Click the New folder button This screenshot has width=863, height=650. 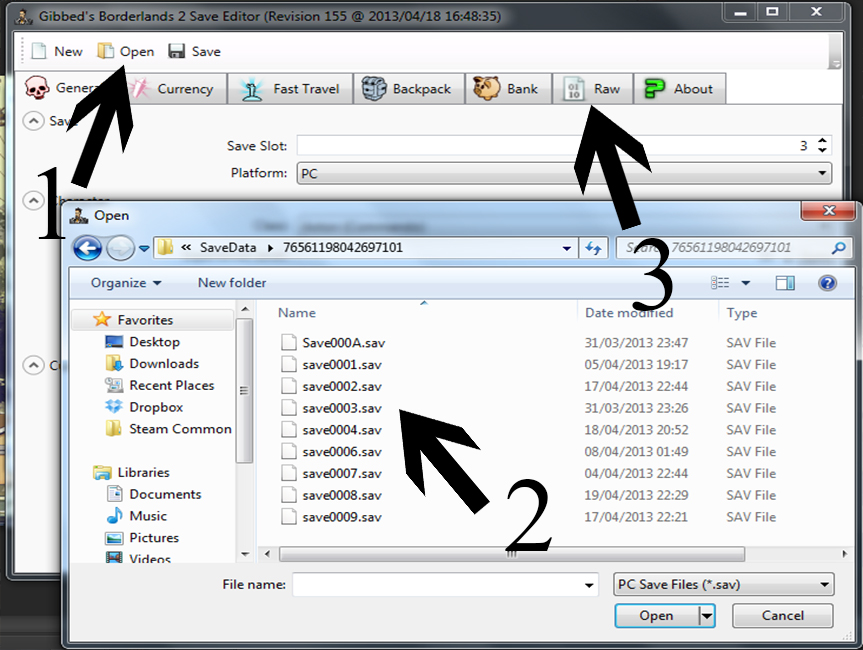232,283
